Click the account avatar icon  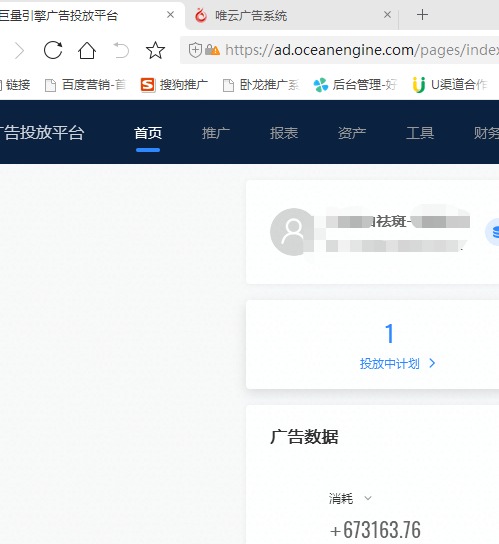click(x=294, y=232)
